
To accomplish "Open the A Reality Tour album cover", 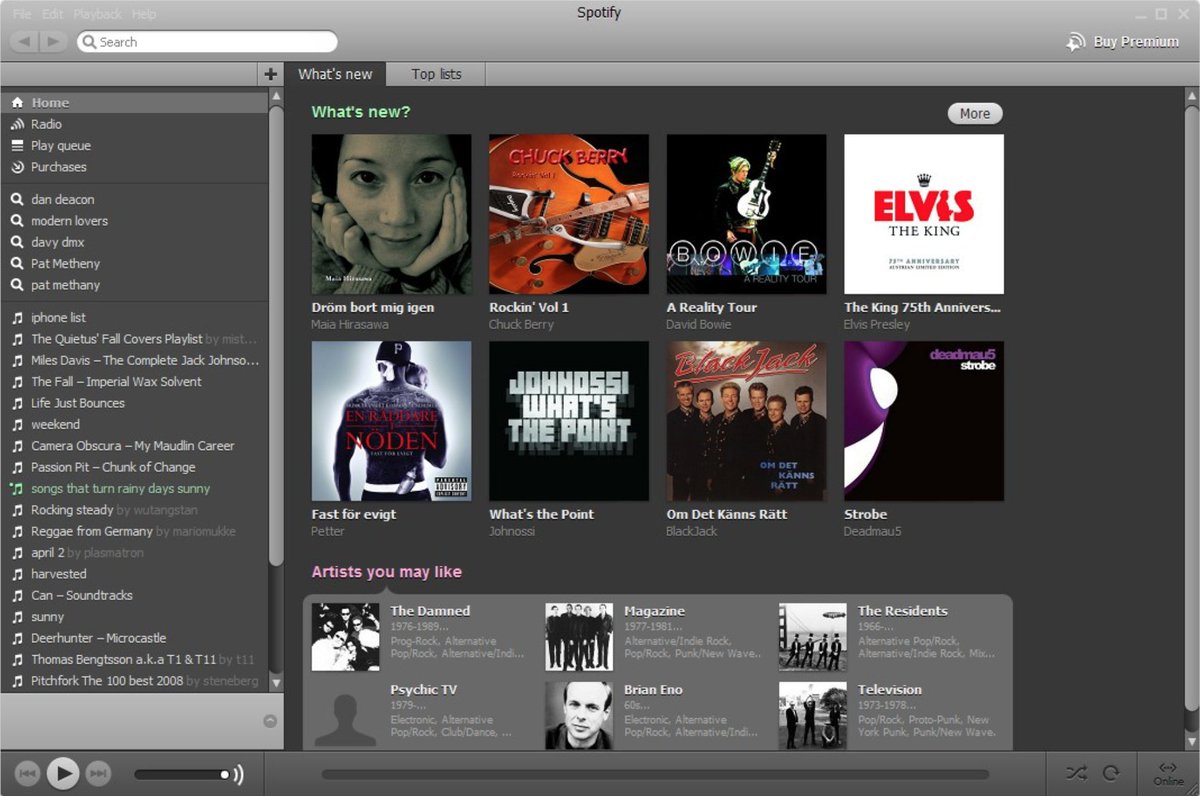I will tap(746, 214).
